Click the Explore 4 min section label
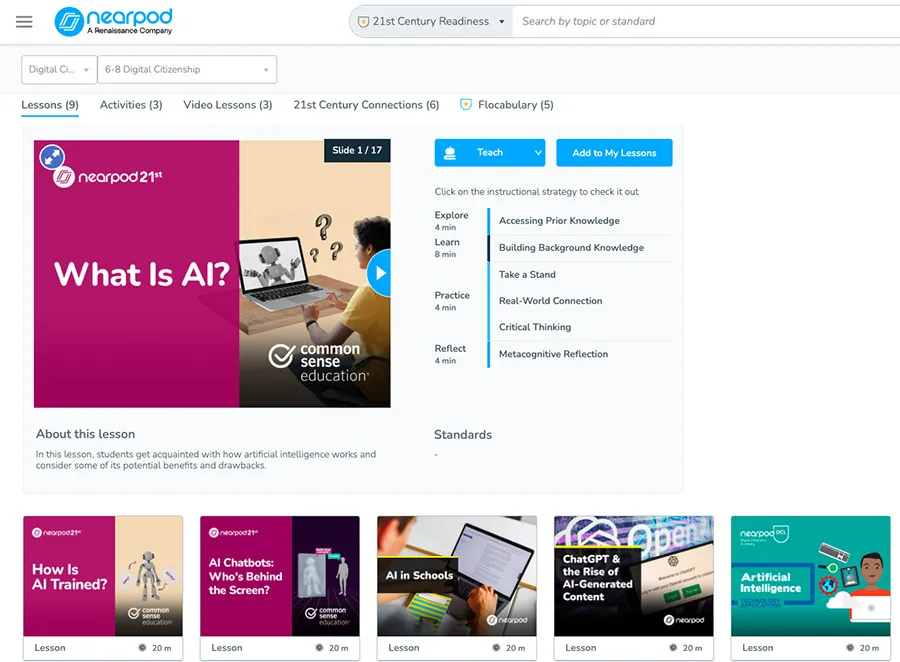 [452, 220]
